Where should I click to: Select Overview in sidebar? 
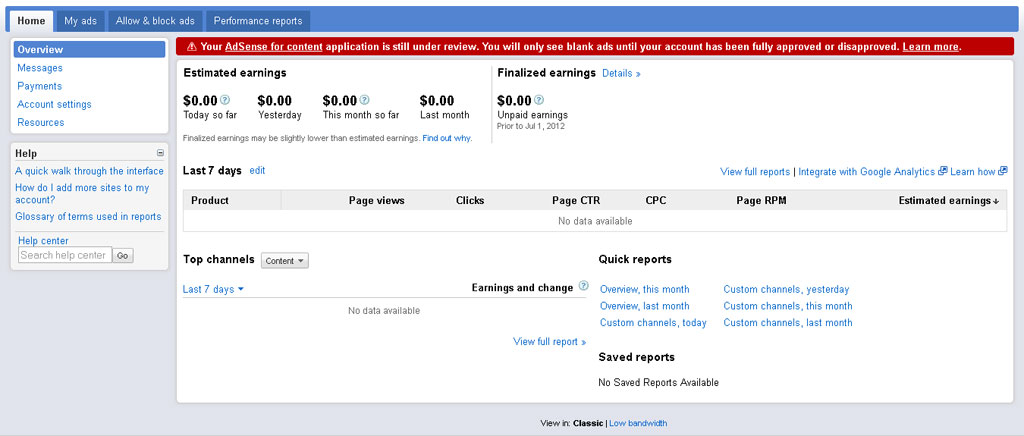(x=89, y=50)
